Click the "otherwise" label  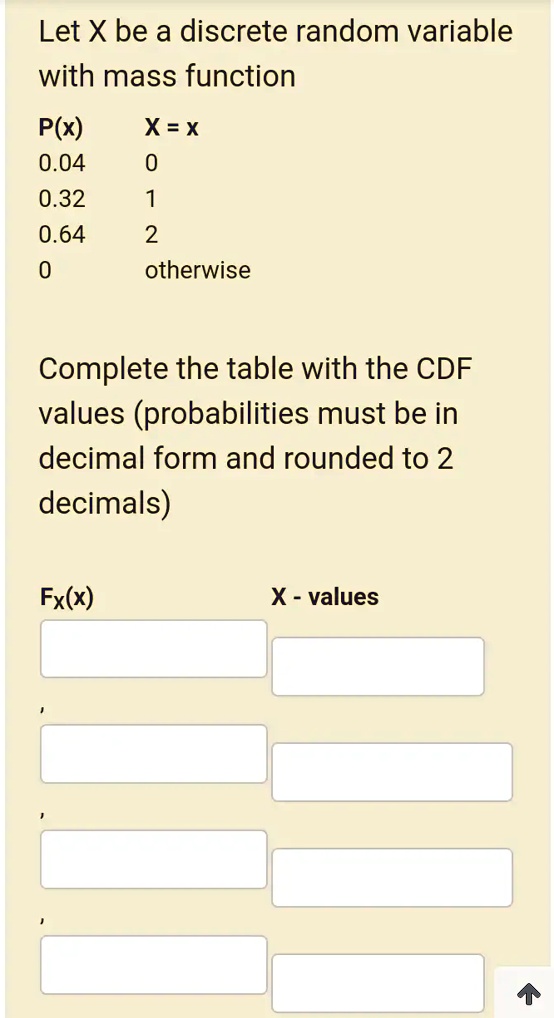(197, 269)
